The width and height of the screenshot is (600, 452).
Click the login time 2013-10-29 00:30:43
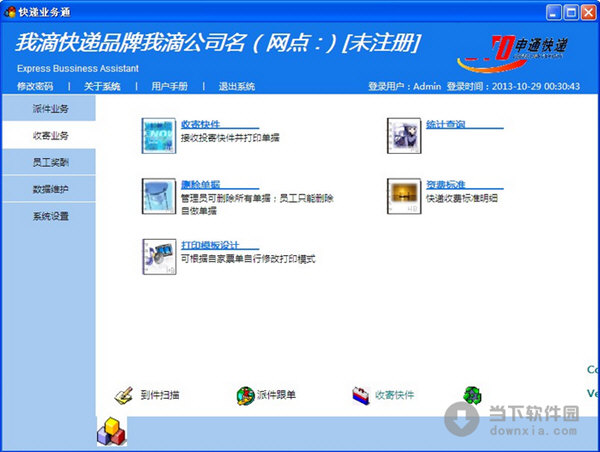[x=536, y=86]
